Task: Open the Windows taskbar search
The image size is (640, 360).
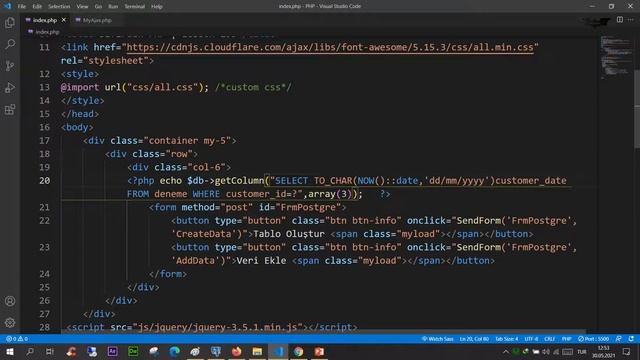Action: 30,351
